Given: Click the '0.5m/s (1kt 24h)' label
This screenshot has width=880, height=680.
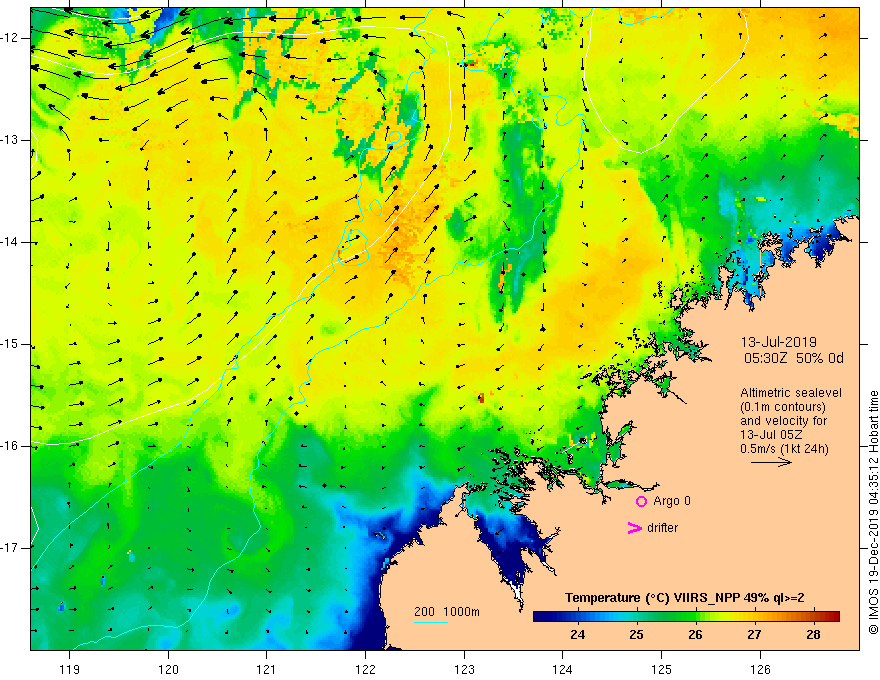Looking at the screenshot, I should (x=784, y=449).
